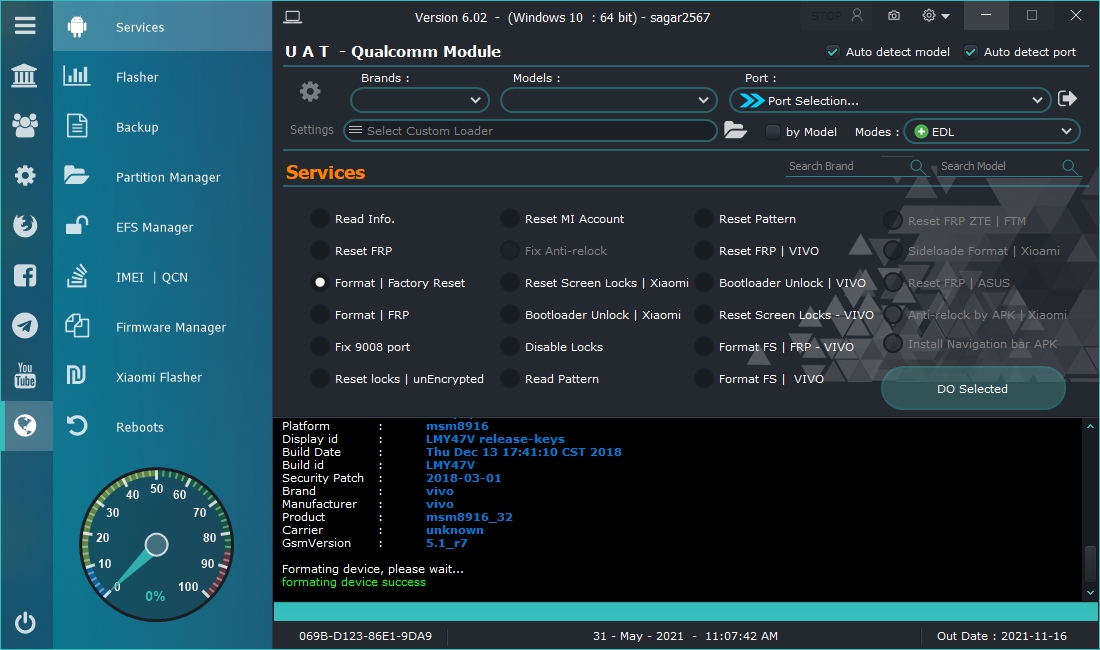Click the Reboots circular arrow icon

[76, 426]
